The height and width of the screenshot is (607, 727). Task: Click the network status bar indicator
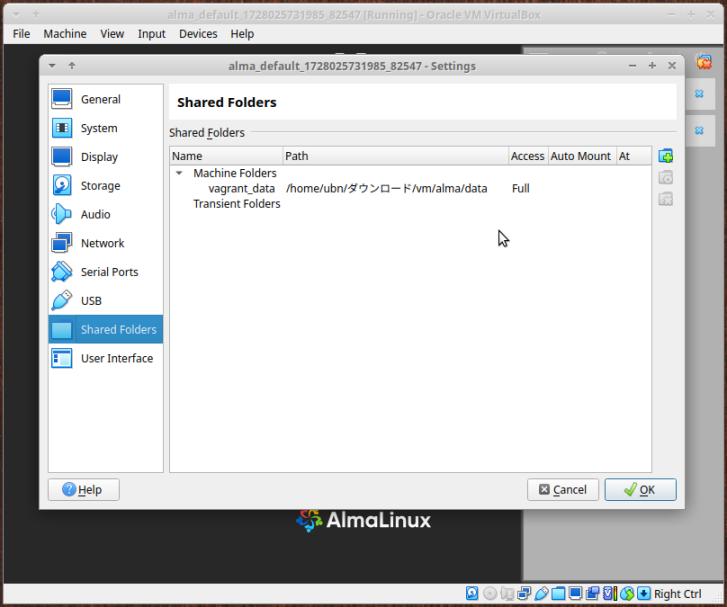pos(524,593)
